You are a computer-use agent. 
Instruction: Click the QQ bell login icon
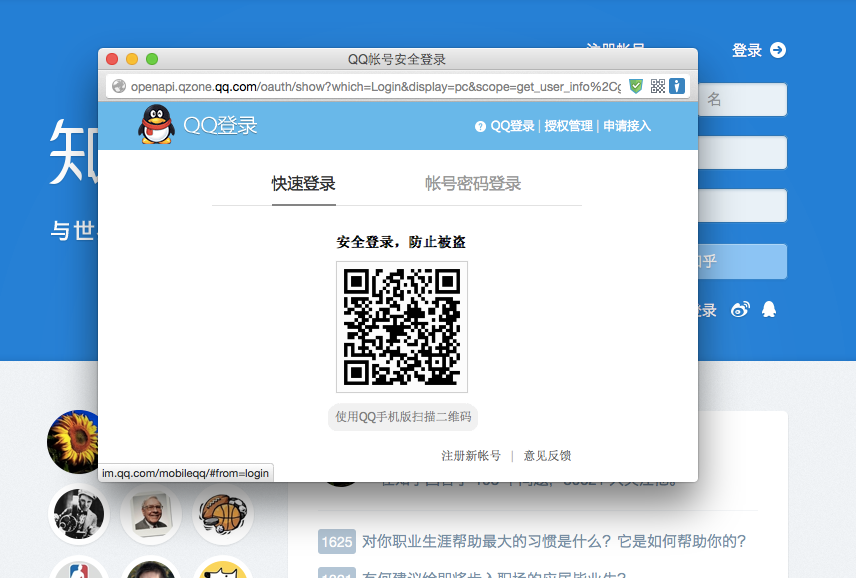(x=768, y=310)
